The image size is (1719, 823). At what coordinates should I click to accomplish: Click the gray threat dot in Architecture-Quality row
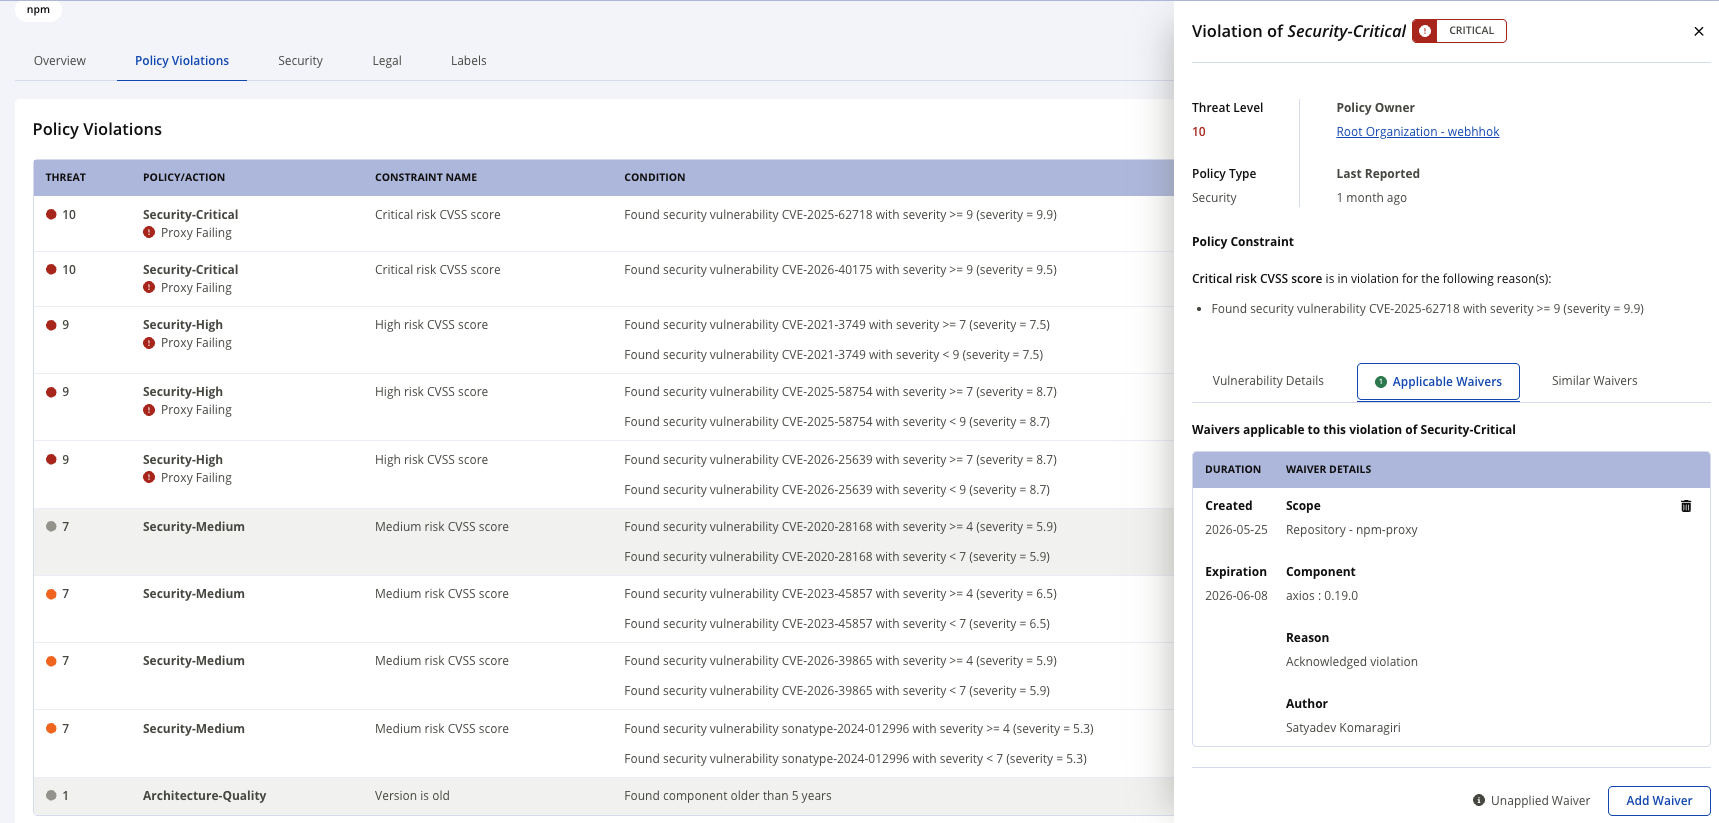[x=51, y=796]
